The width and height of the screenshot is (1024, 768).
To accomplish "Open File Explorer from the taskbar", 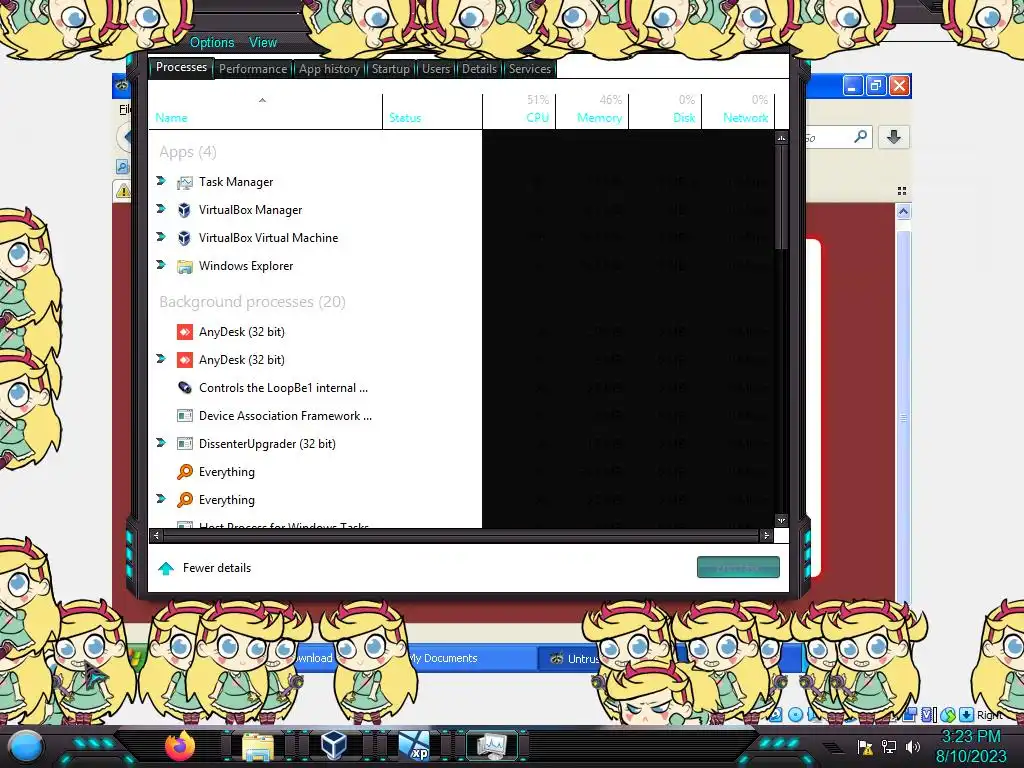I will click(x=258, y=746).
